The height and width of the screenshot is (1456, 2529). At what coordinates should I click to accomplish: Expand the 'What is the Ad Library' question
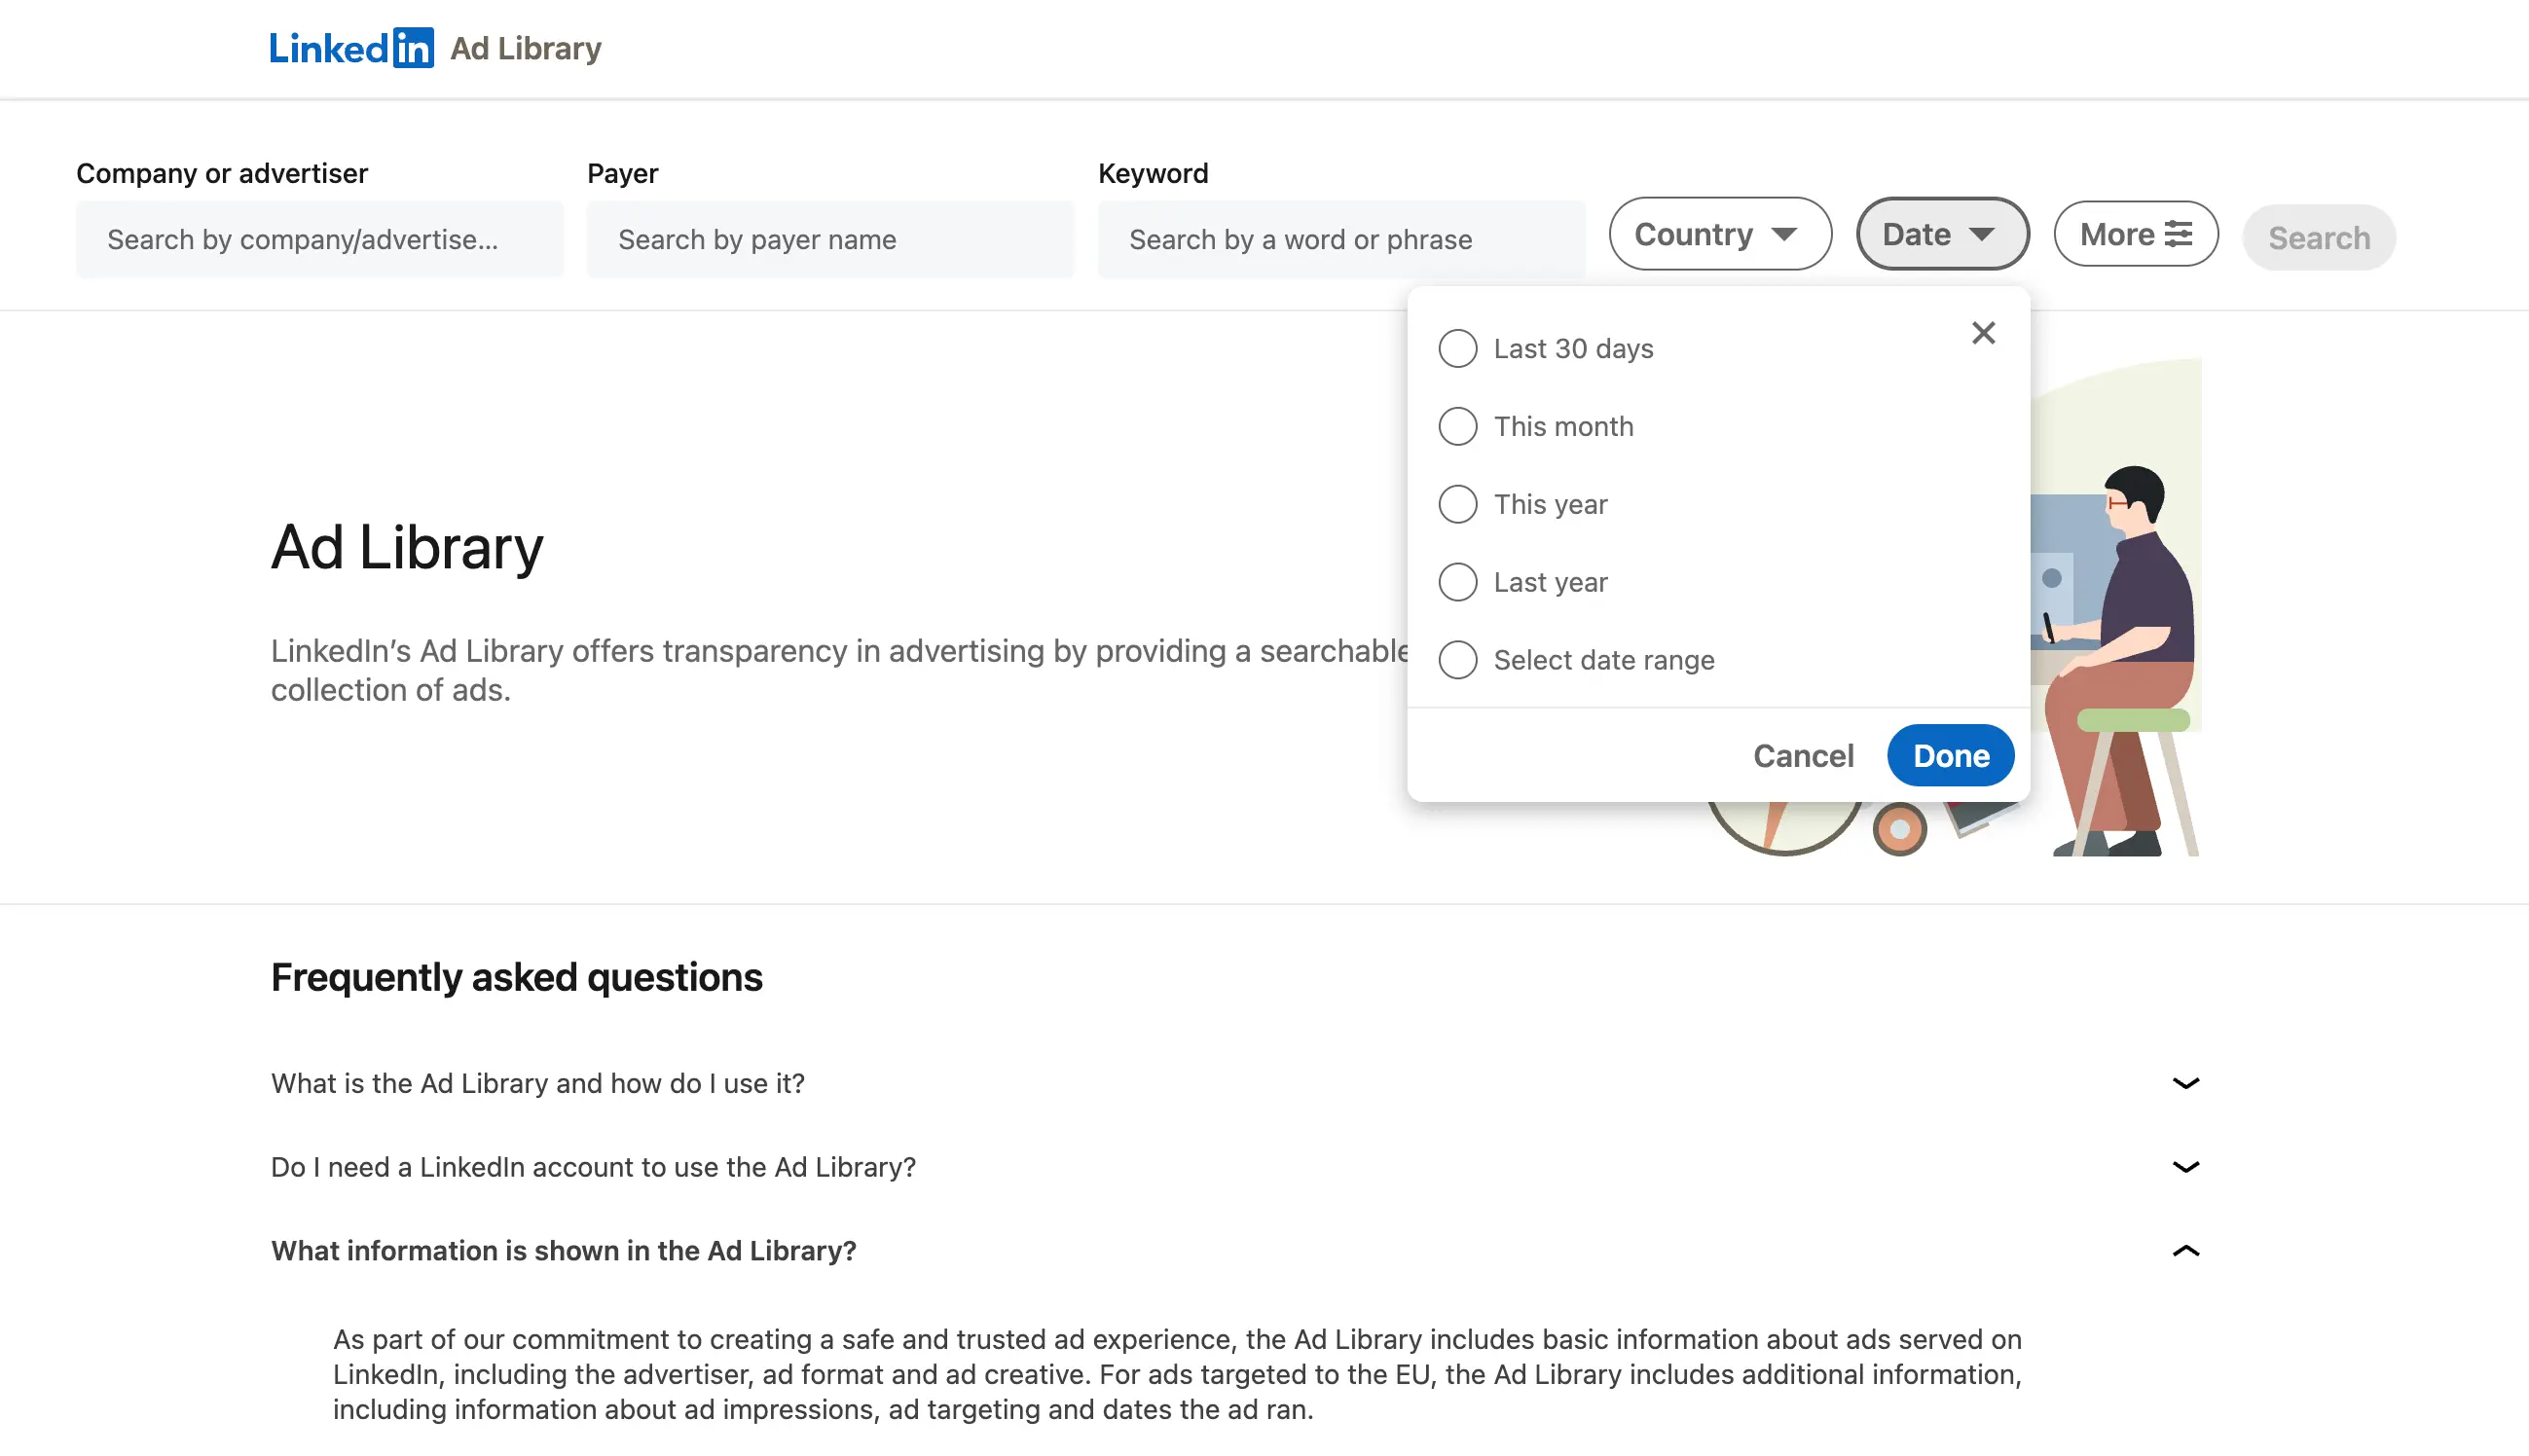(x=2185, y=1084)
